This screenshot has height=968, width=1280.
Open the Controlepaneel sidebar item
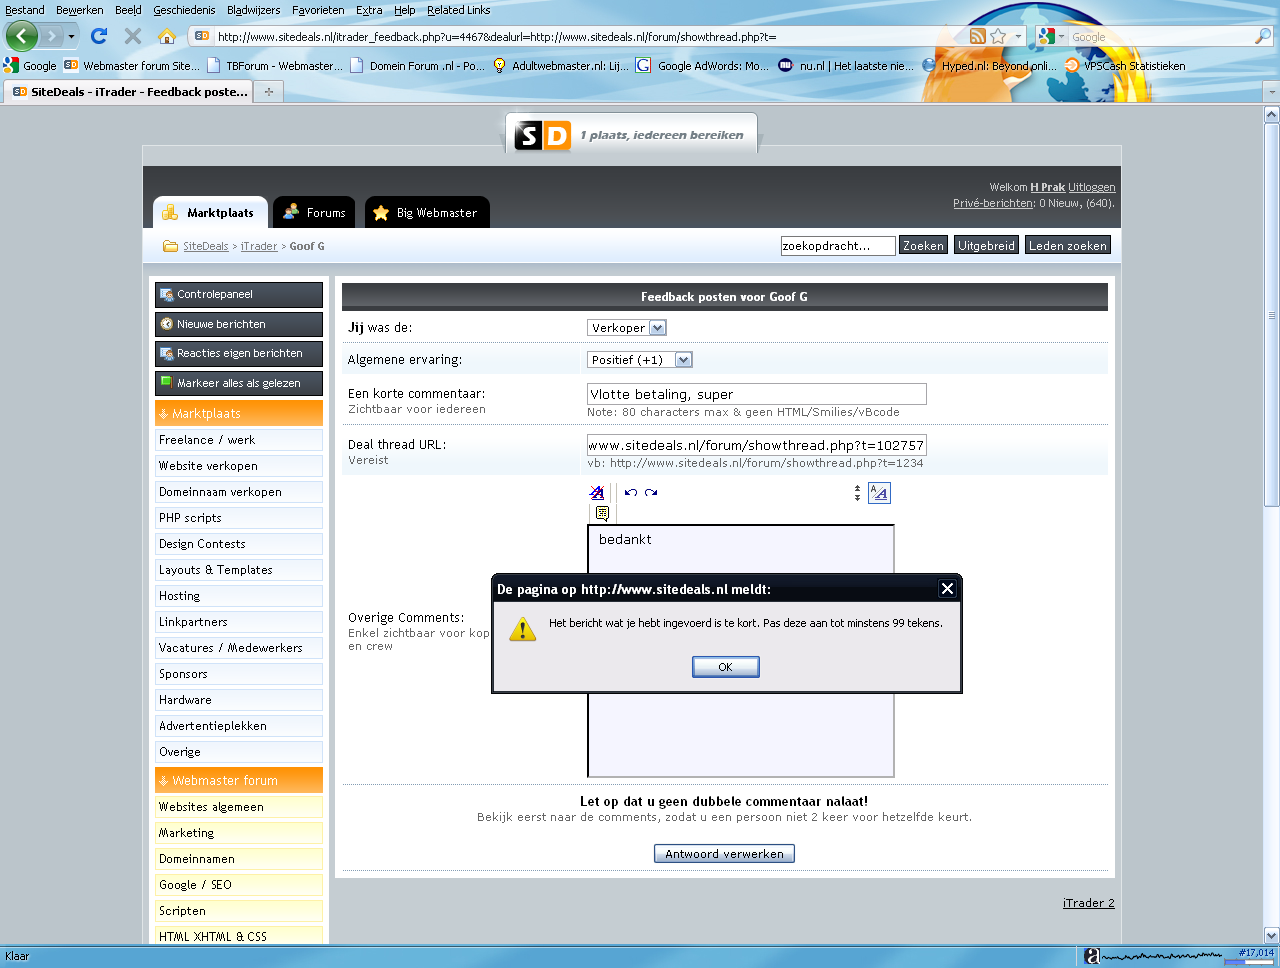click(239, 294)
